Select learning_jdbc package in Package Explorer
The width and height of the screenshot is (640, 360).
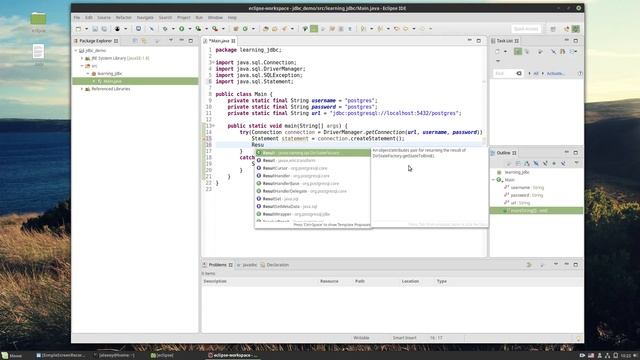click(x=109, y=74)
